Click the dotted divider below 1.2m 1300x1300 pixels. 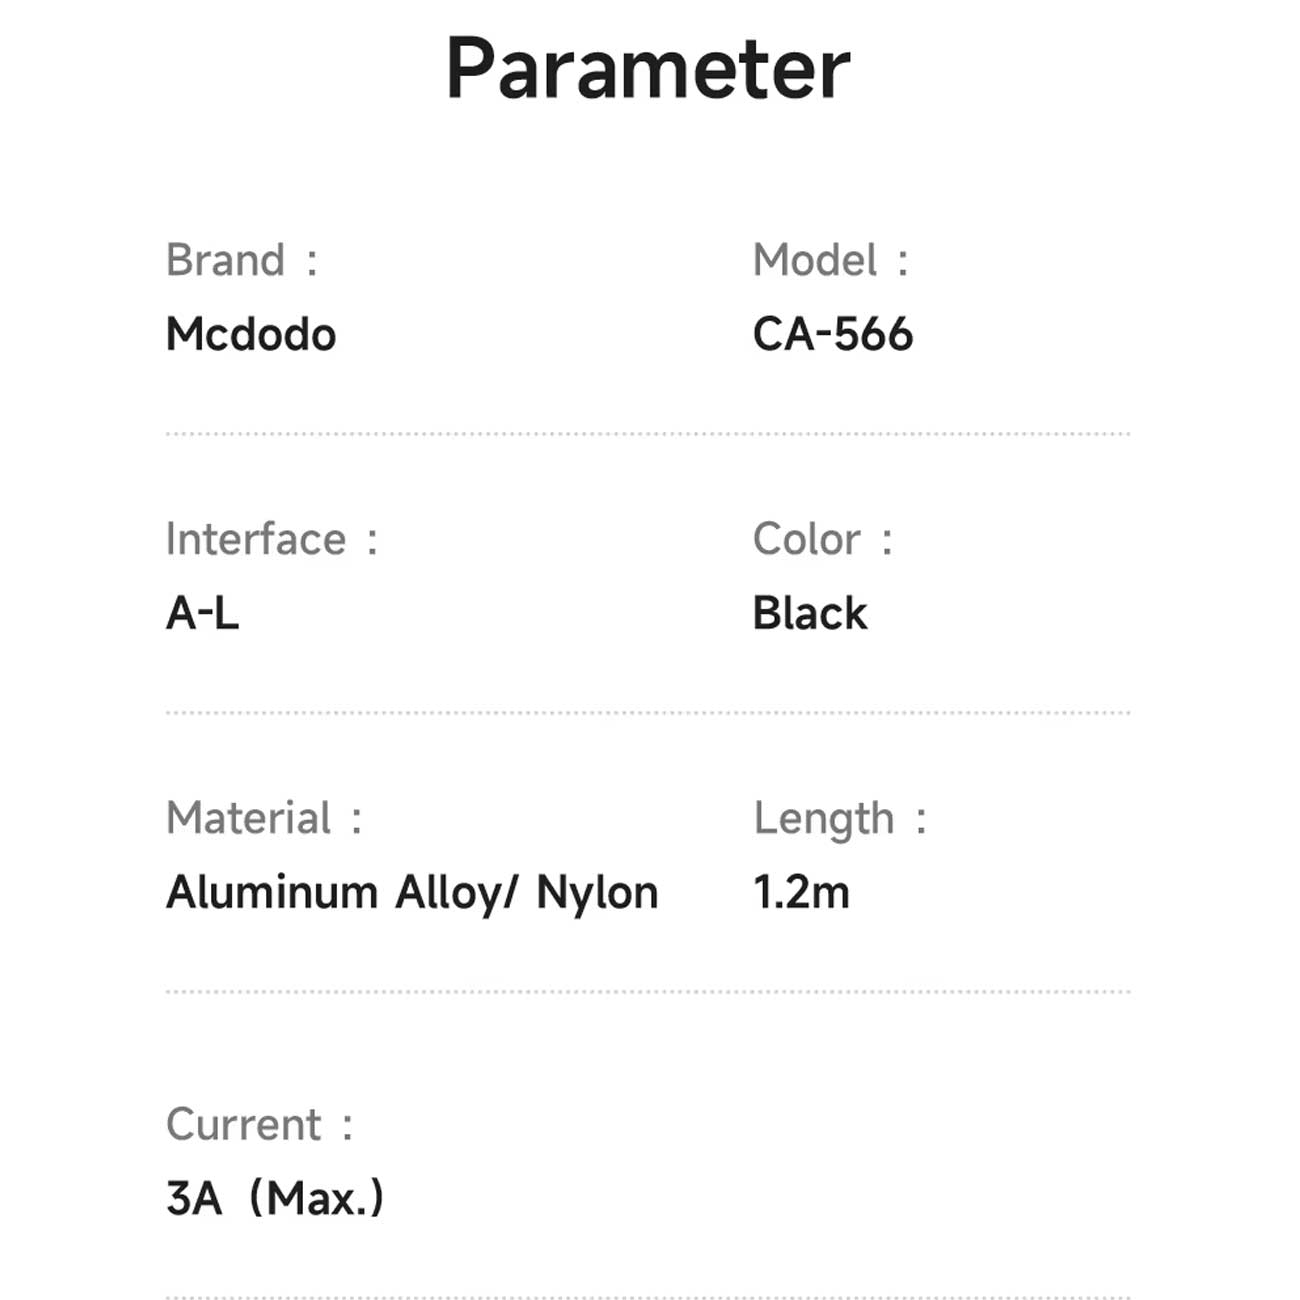(648, 992)
